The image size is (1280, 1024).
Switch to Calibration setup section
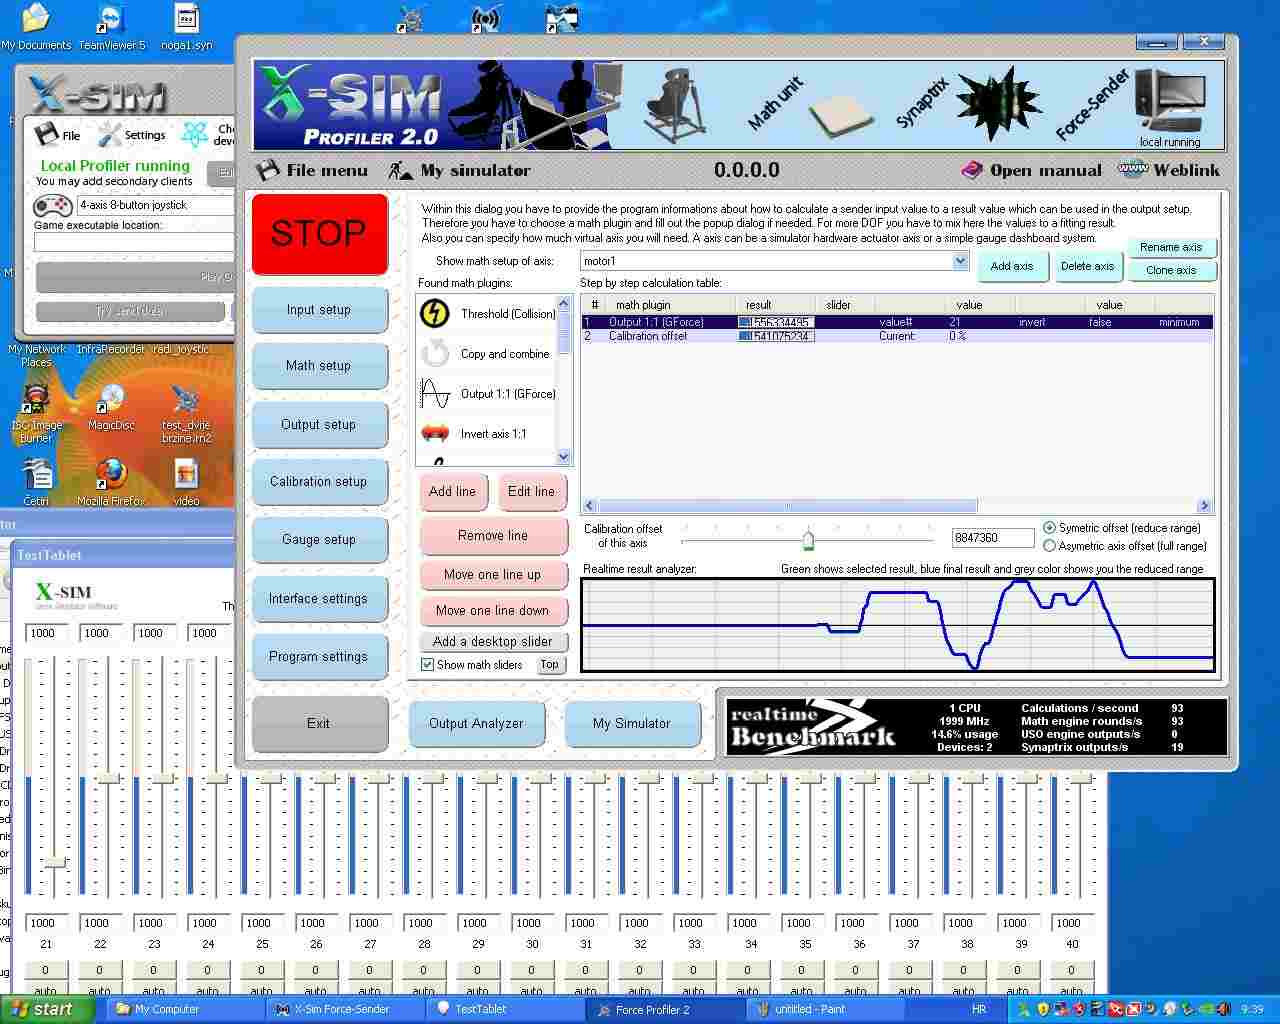(x=319, y=482)
